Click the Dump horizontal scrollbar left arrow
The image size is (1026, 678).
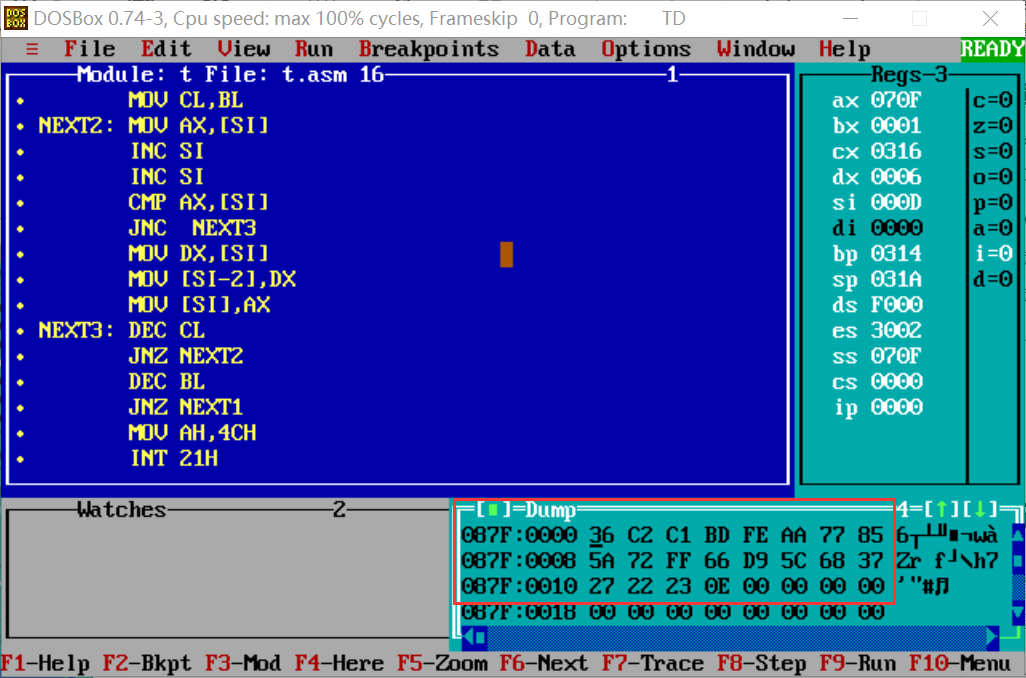468,637
